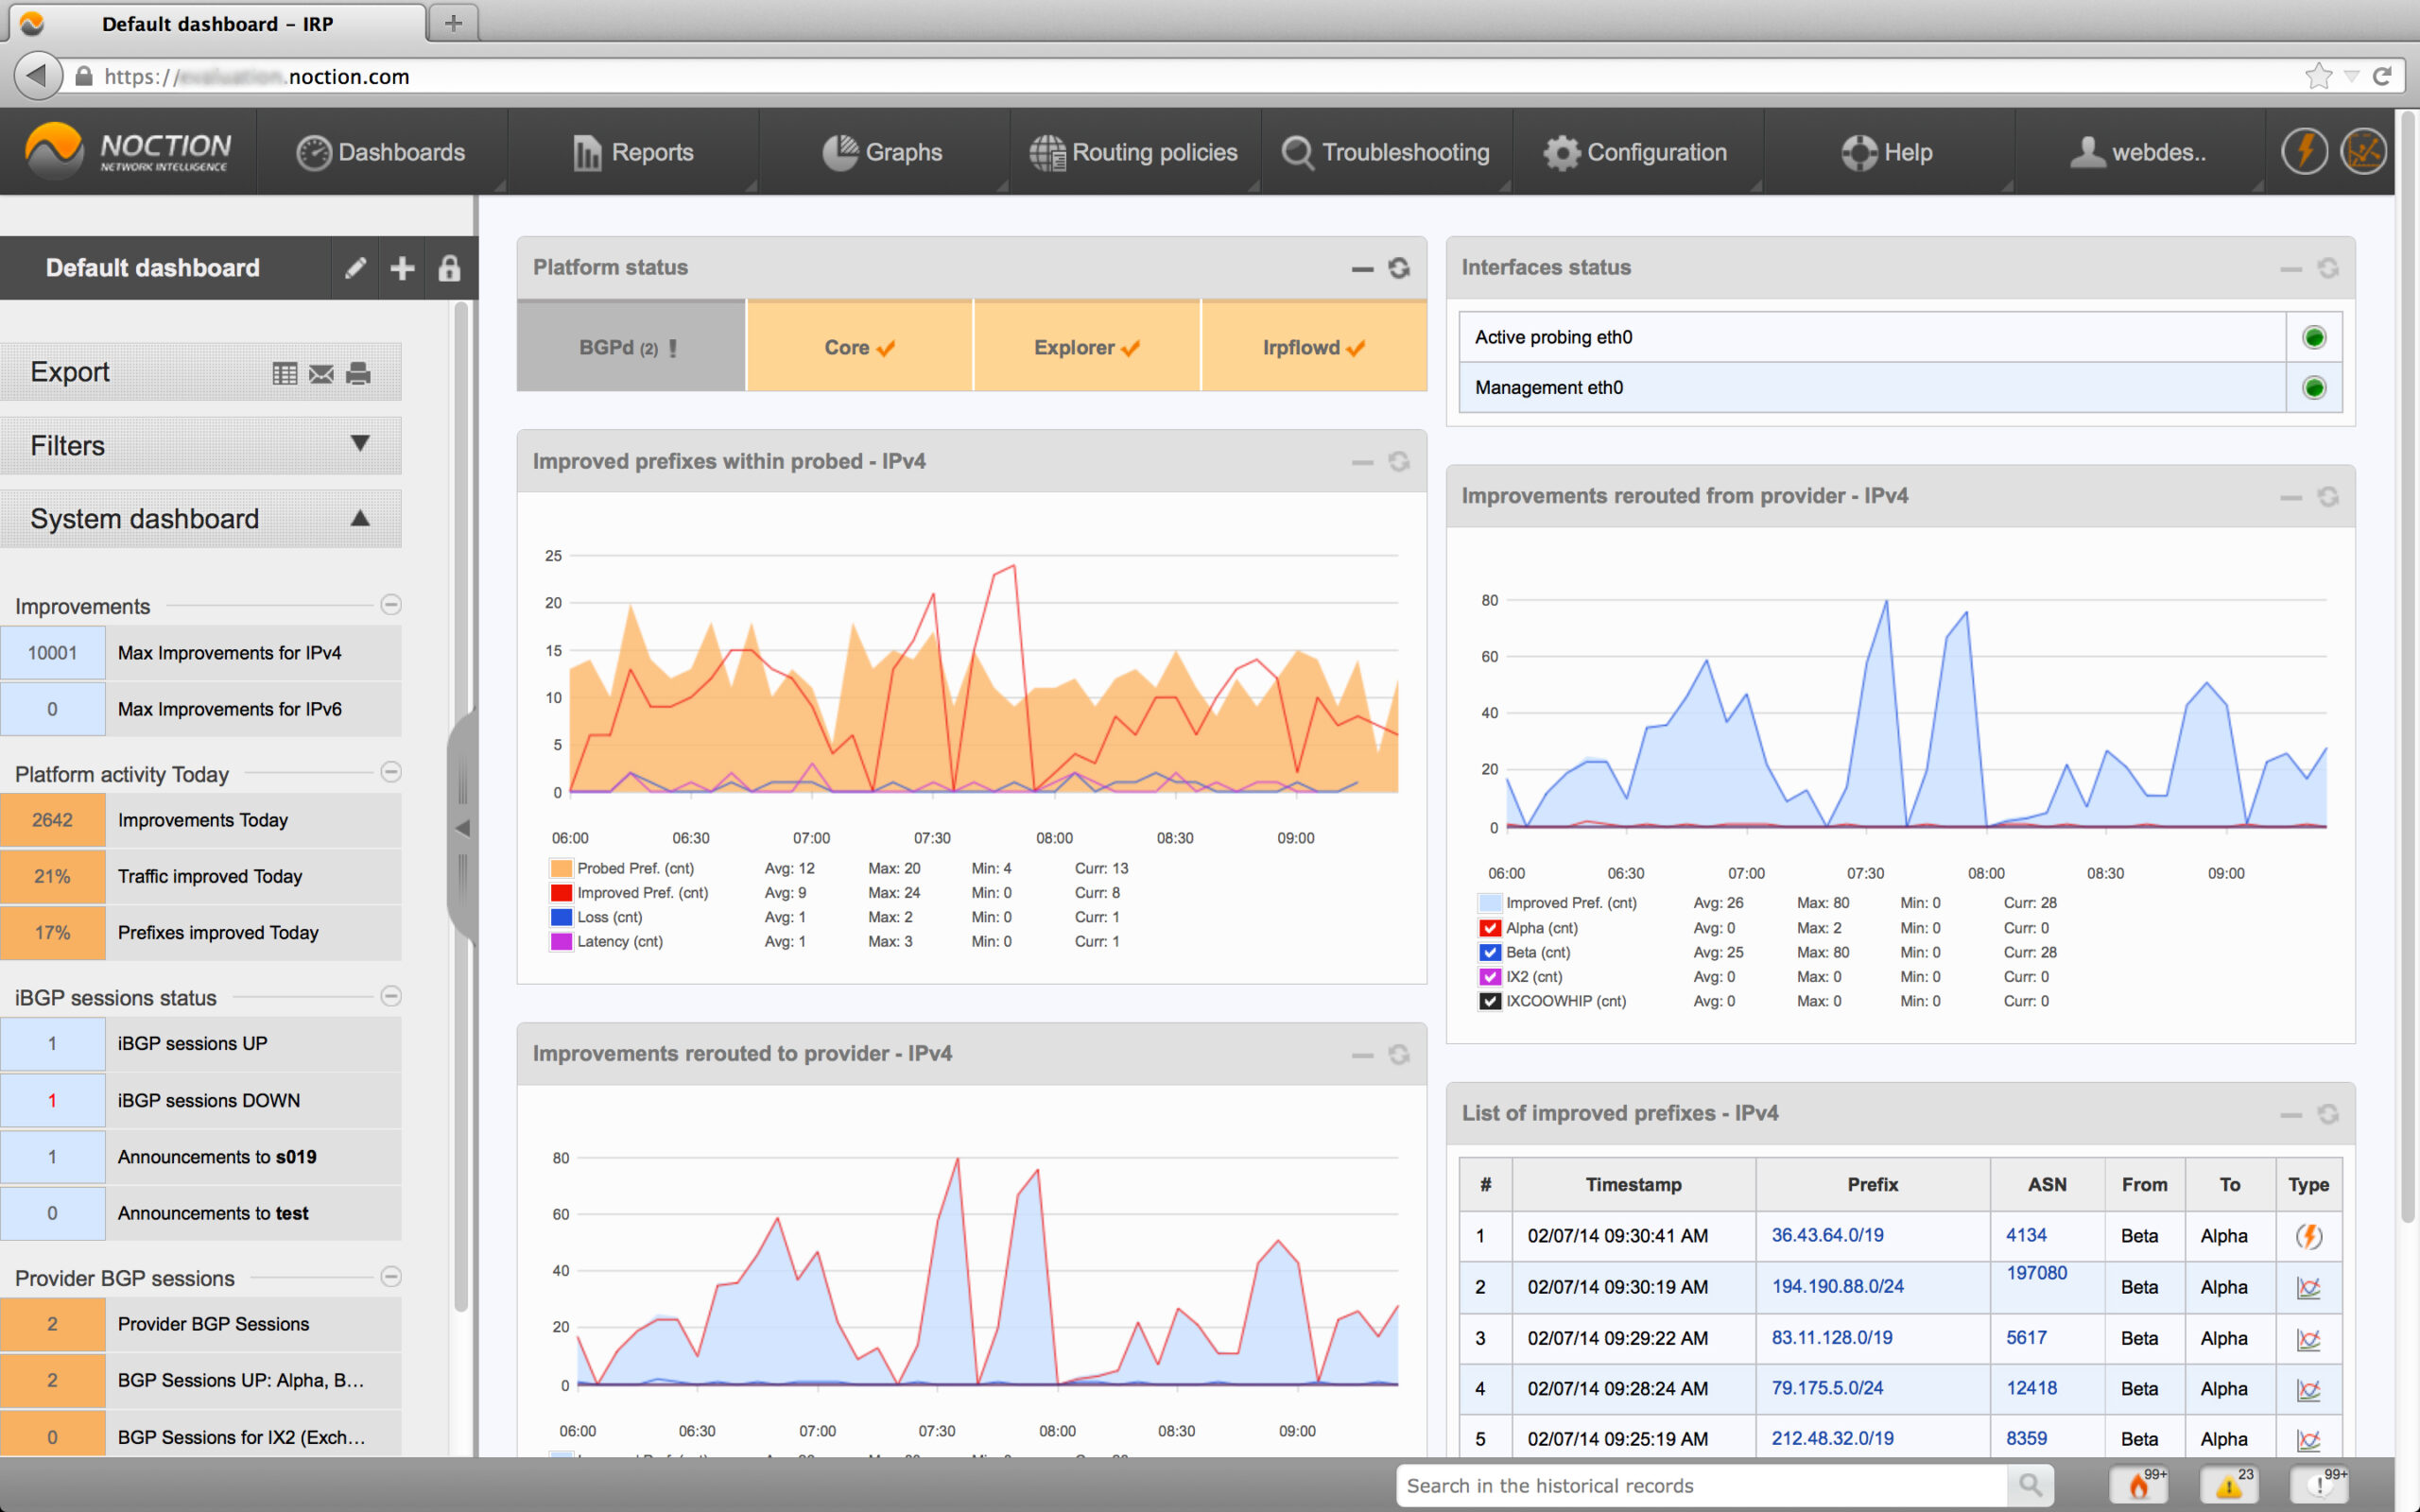
Task: Toggle the Beta (cnt) legend checkbox
Action: pyautogui.click(x=1490, y=952)
